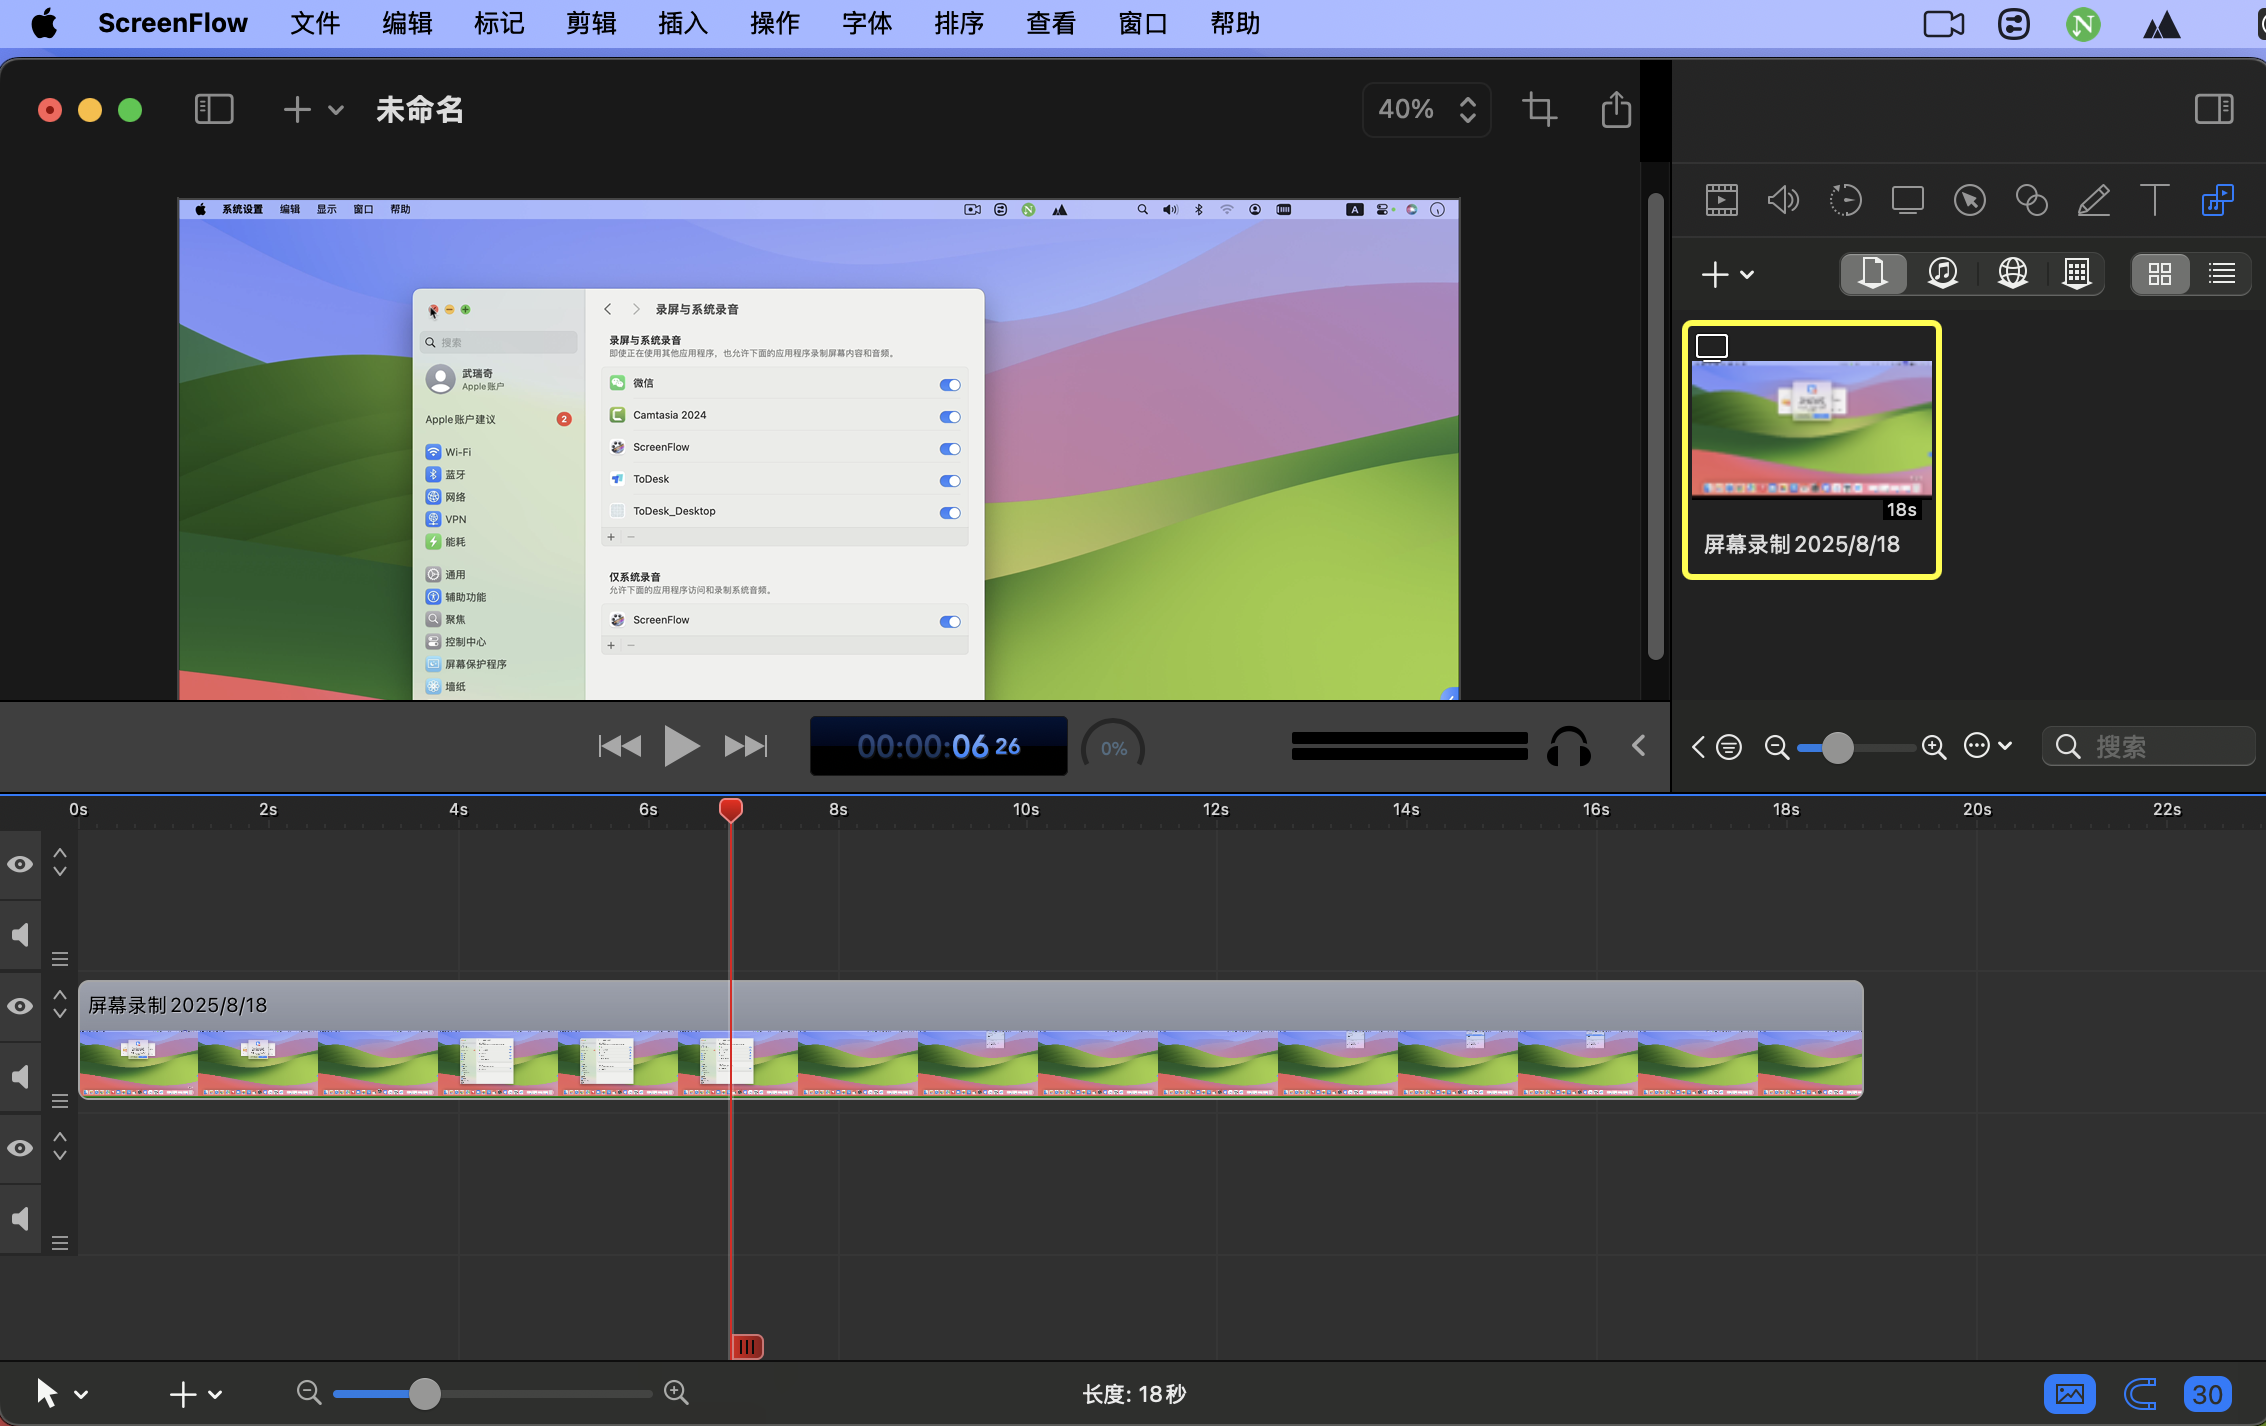Open the audio properties inspector tab
The height and width of the screenshot is (1426, 2266).
tap(1783, 200)
